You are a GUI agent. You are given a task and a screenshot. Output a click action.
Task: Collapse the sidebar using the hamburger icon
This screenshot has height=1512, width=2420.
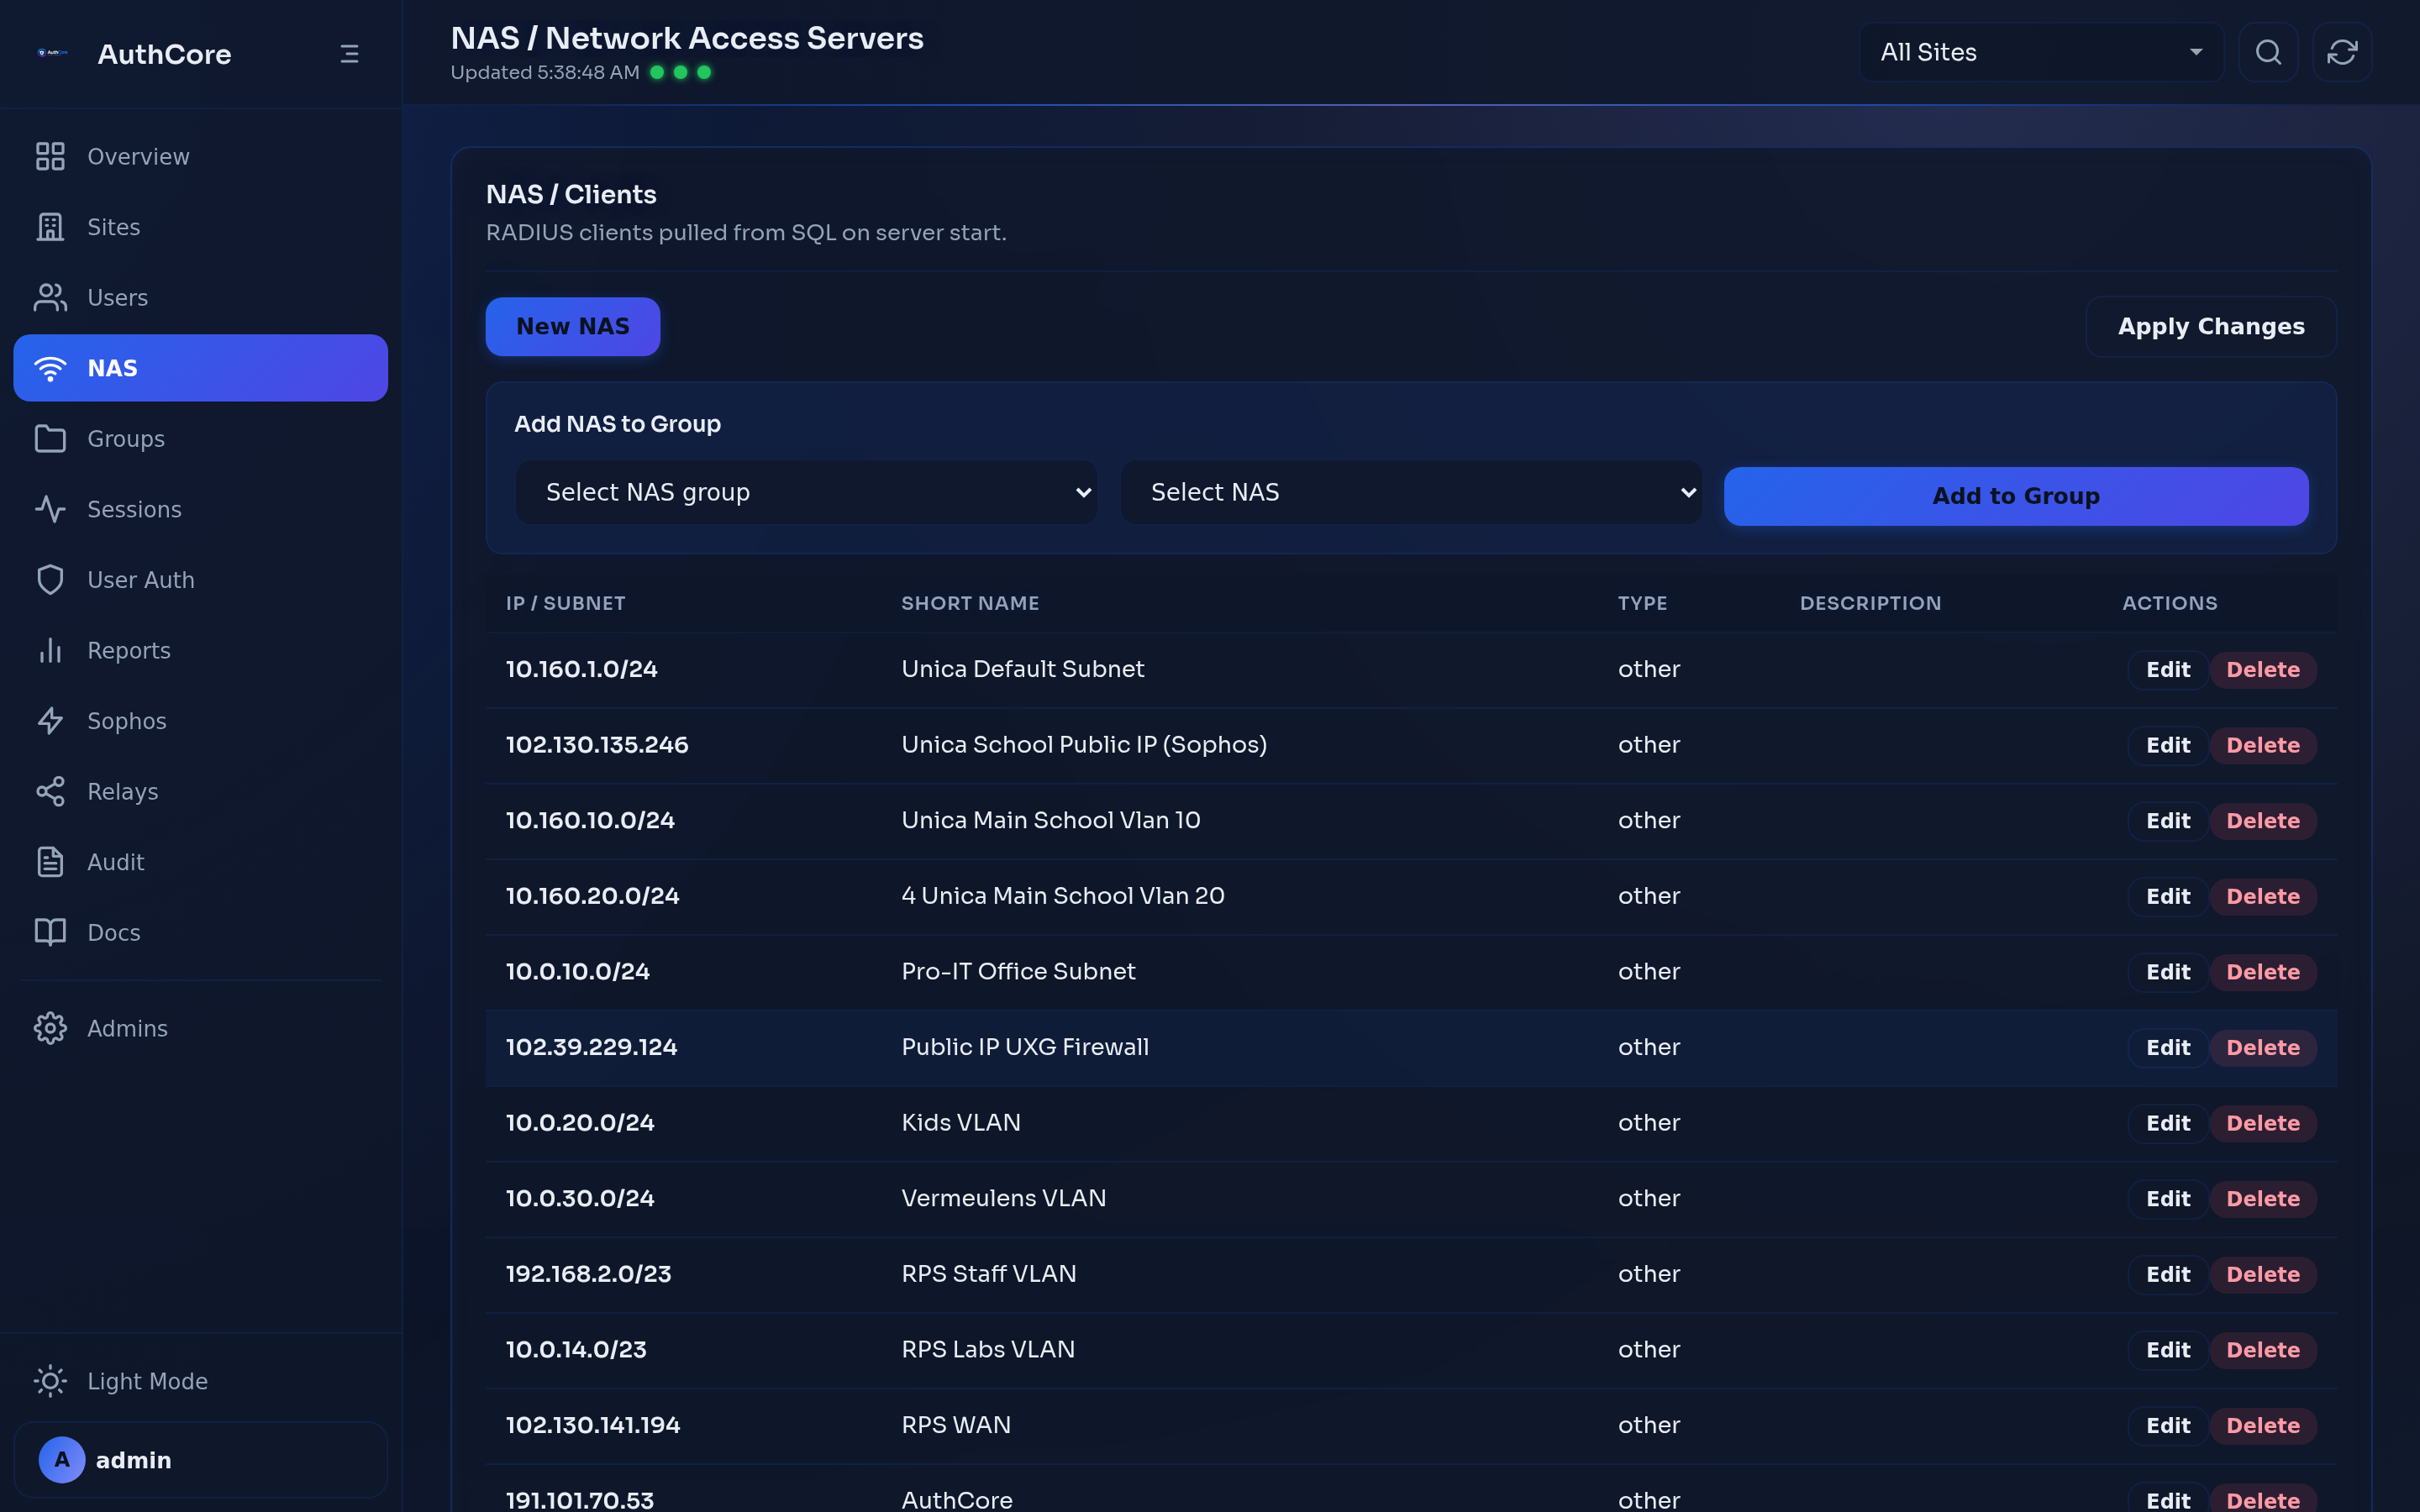click(349, 53)
